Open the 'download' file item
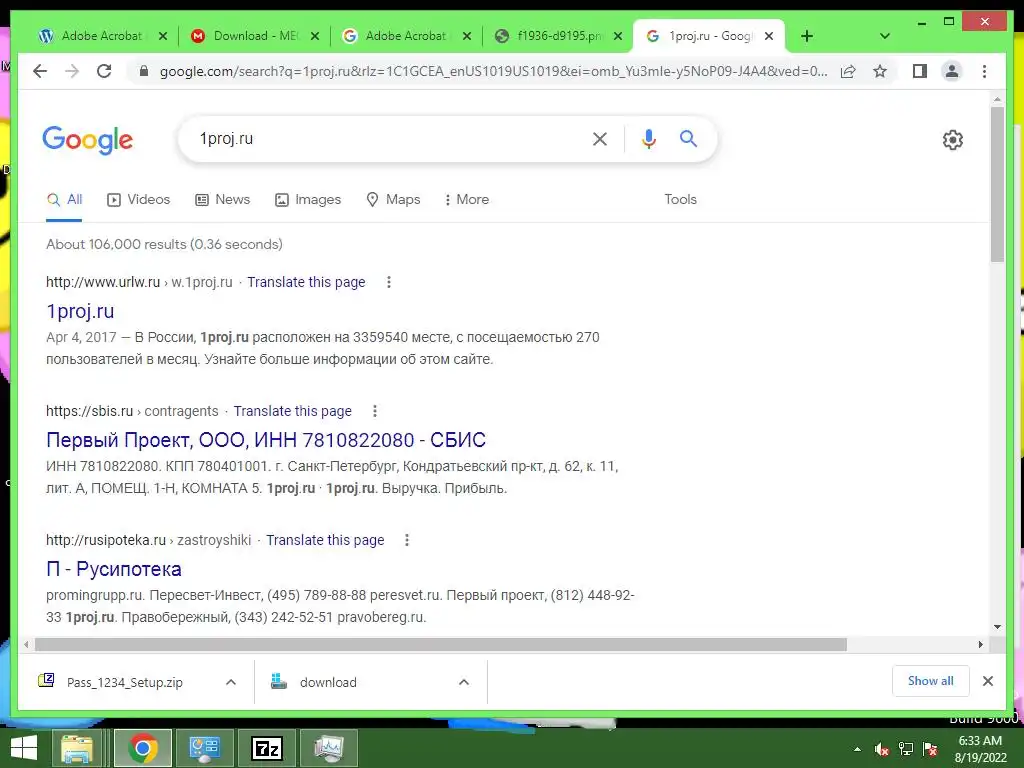 point(328,682)
